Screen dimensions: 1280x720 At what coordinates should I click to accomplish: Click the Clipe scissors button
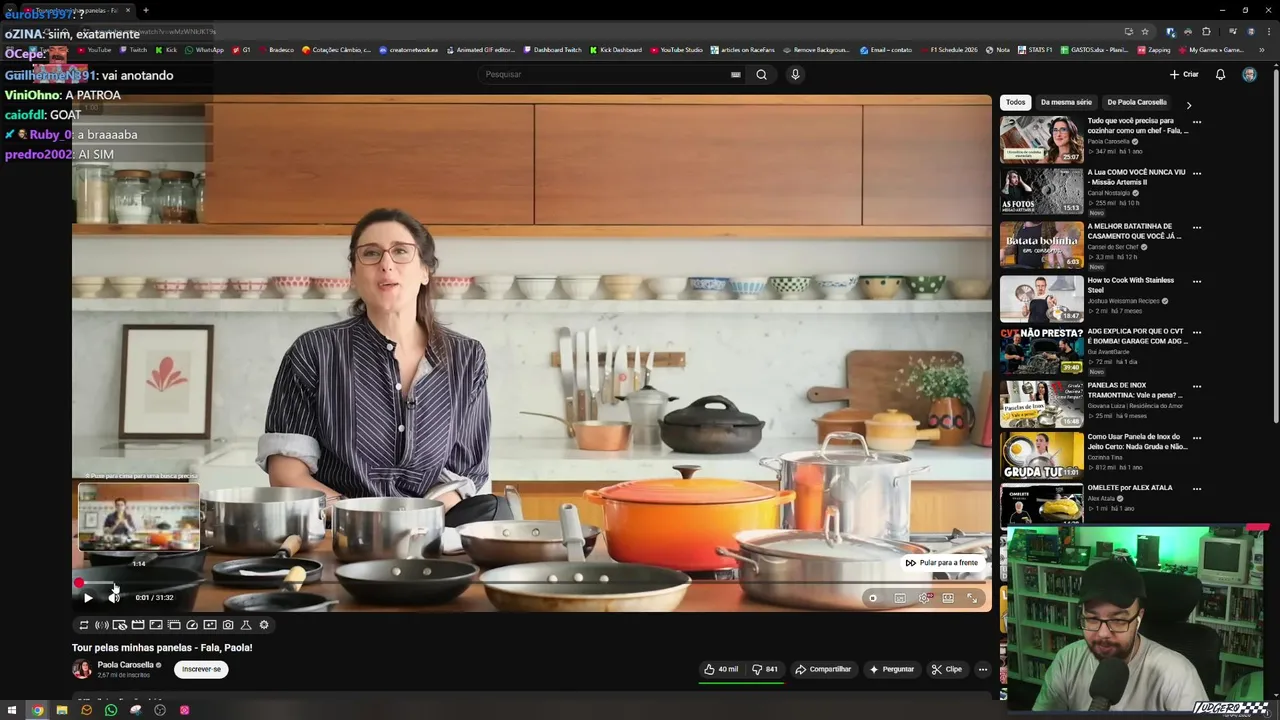[946, 669]
